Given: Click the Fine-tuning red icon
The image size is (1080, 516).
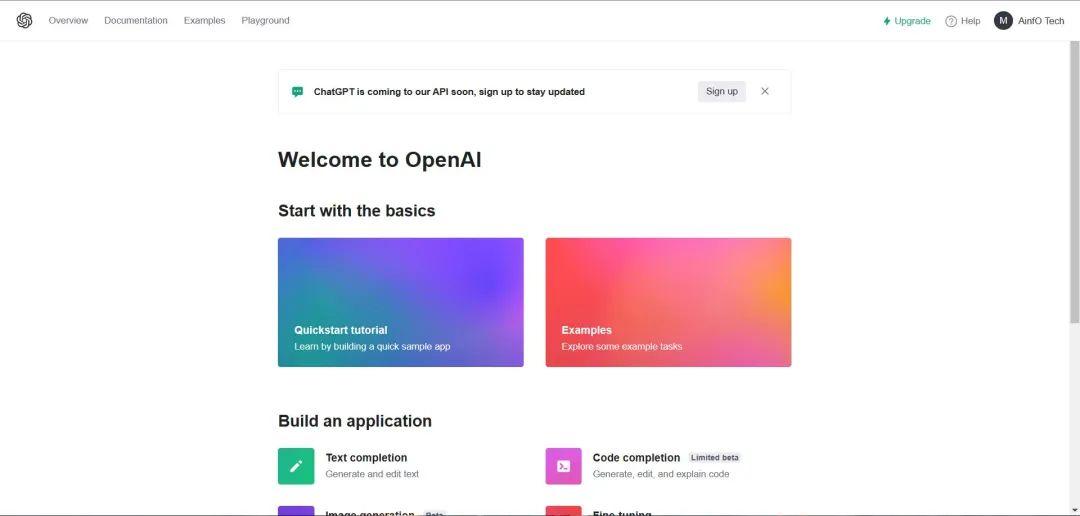Looking at the screenshot, I should pos(563,511).
